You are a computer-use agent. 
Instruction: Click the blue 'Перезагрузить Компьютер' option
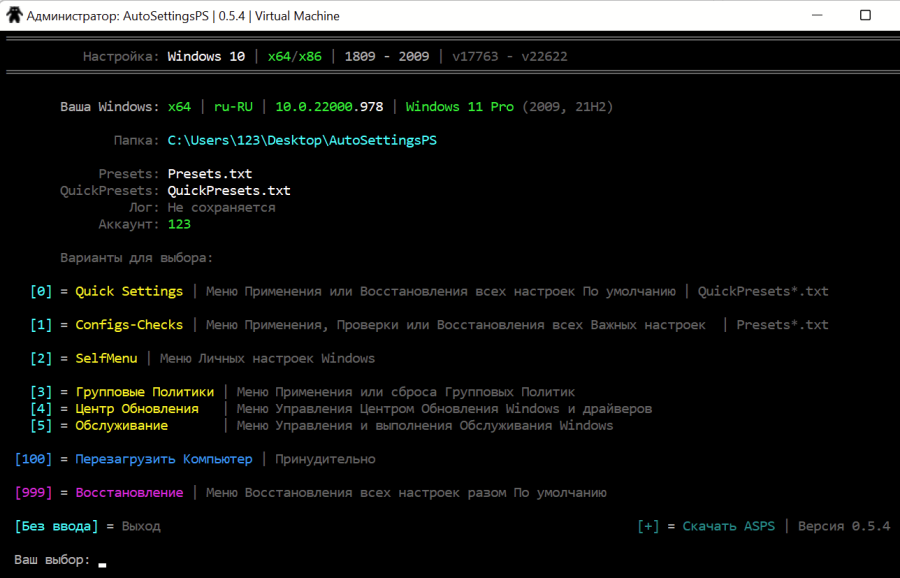164,459
